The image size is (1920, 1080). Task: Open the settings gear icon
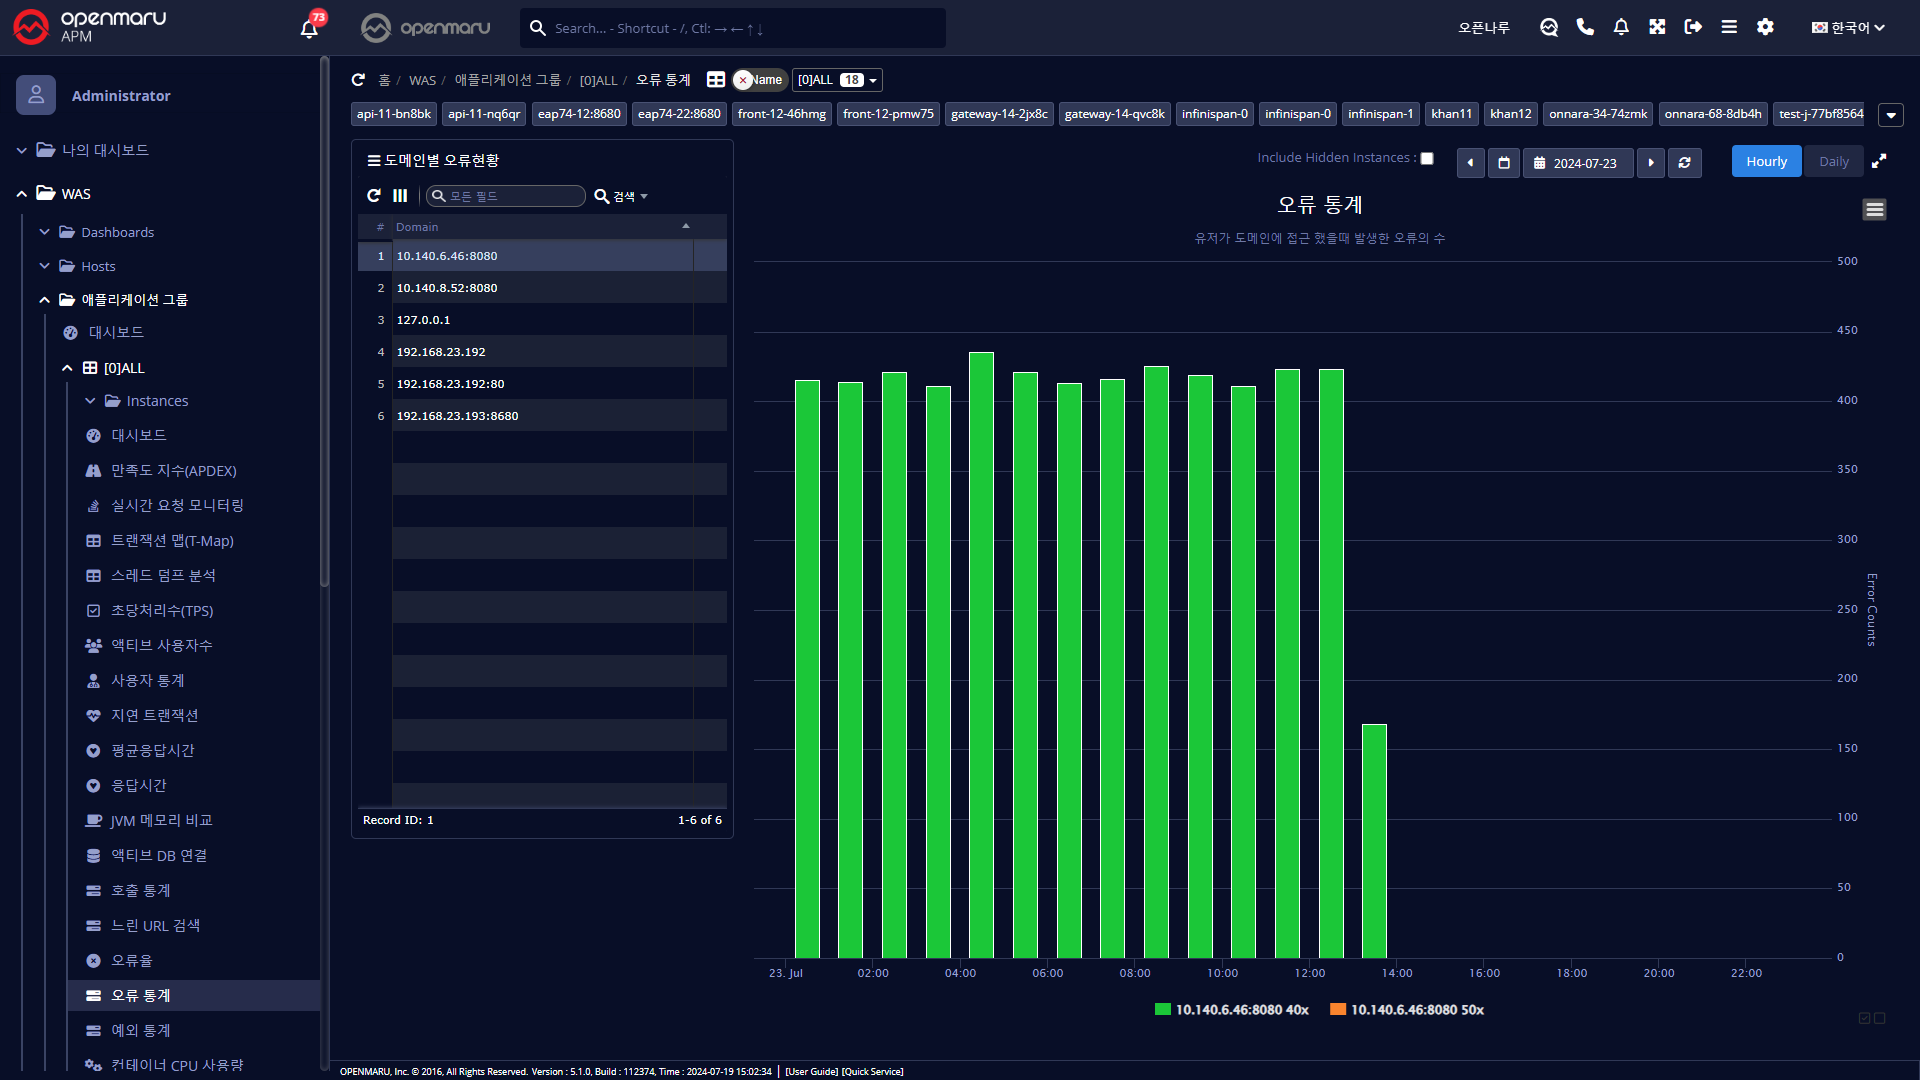(1765, 27)
